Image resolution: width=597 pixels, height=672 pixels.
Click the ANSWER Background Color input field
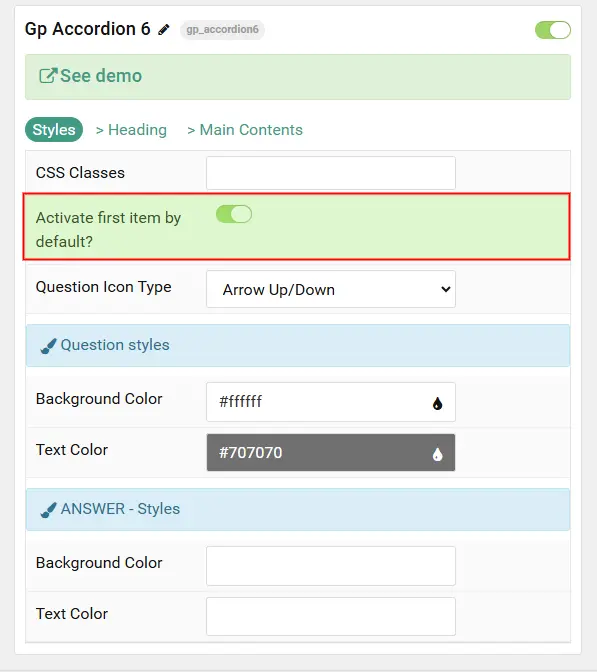[x=331, y=566]
